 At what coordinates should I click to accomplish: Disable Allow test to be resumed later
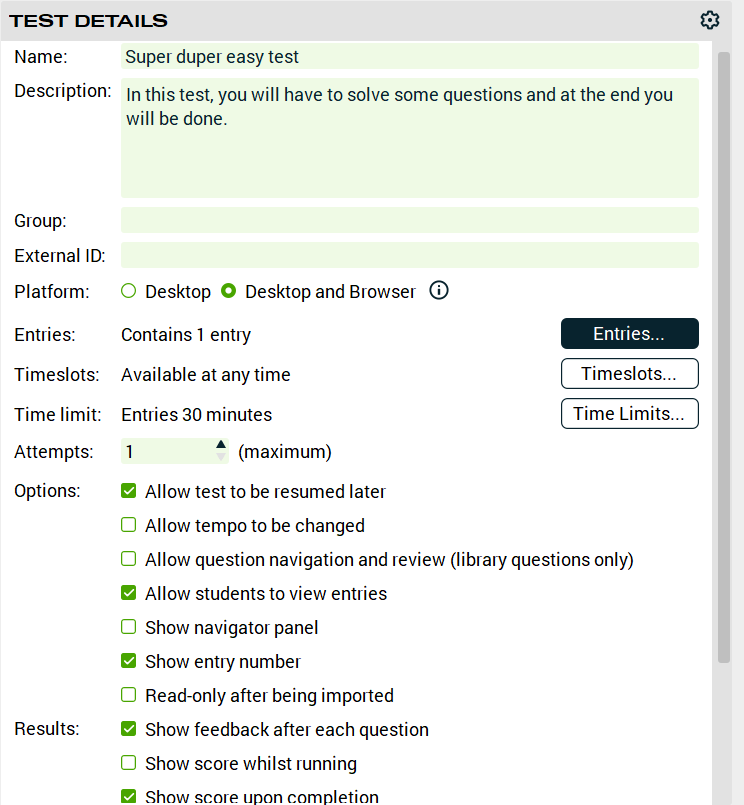[128, 492]
